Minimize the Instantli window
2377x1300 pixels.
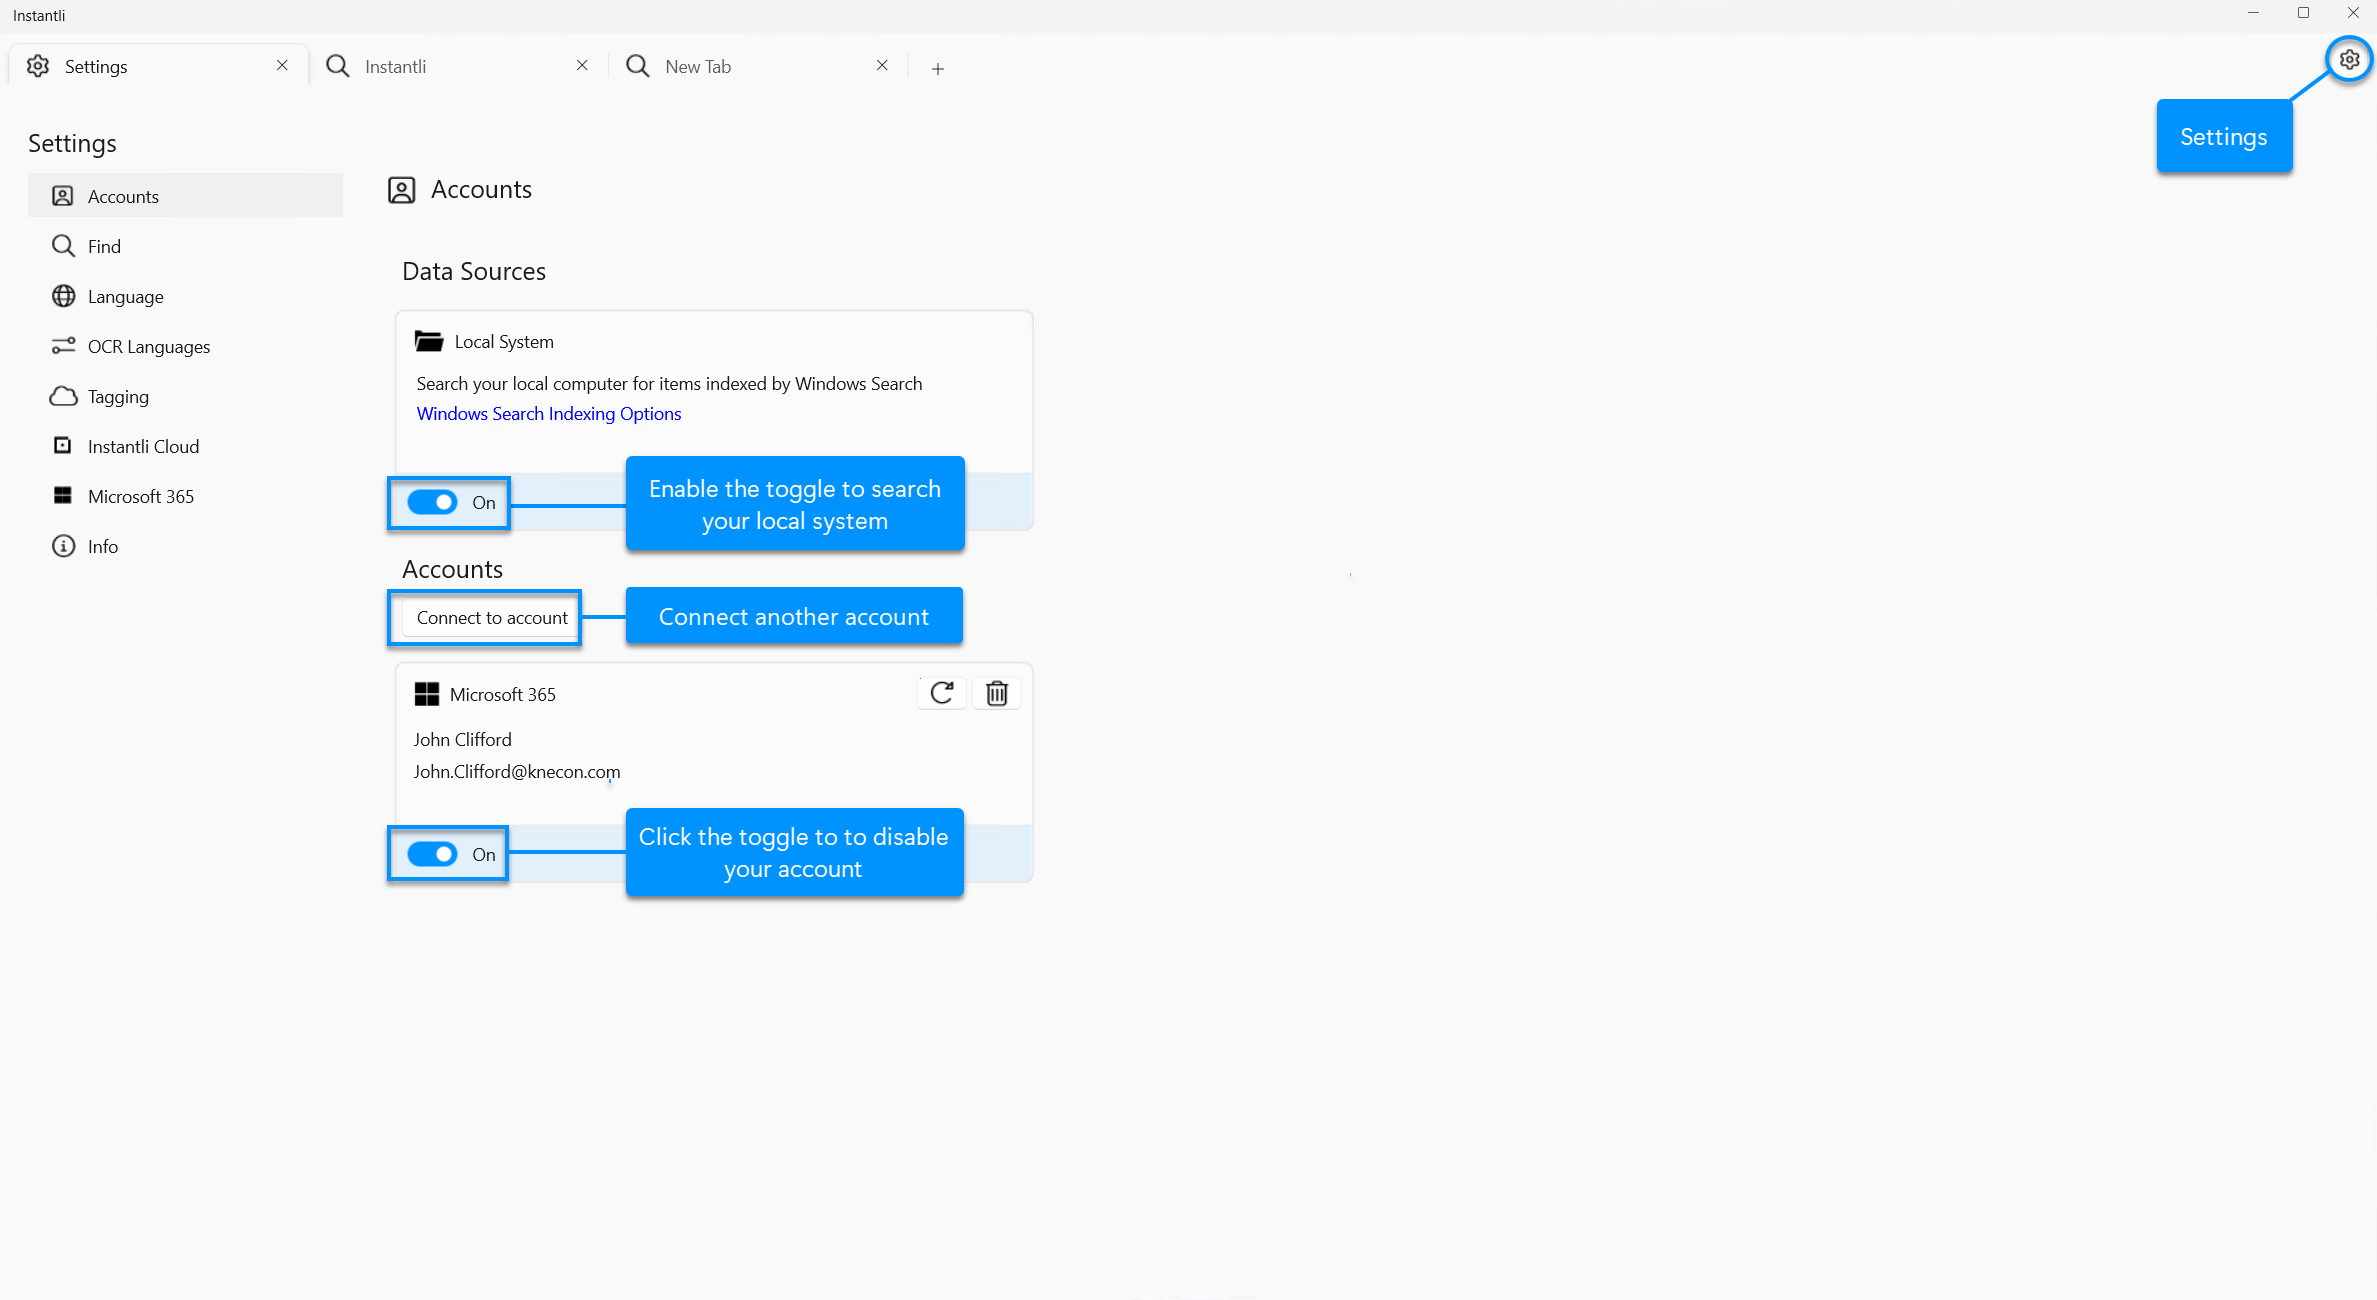tap(2254, 13)
